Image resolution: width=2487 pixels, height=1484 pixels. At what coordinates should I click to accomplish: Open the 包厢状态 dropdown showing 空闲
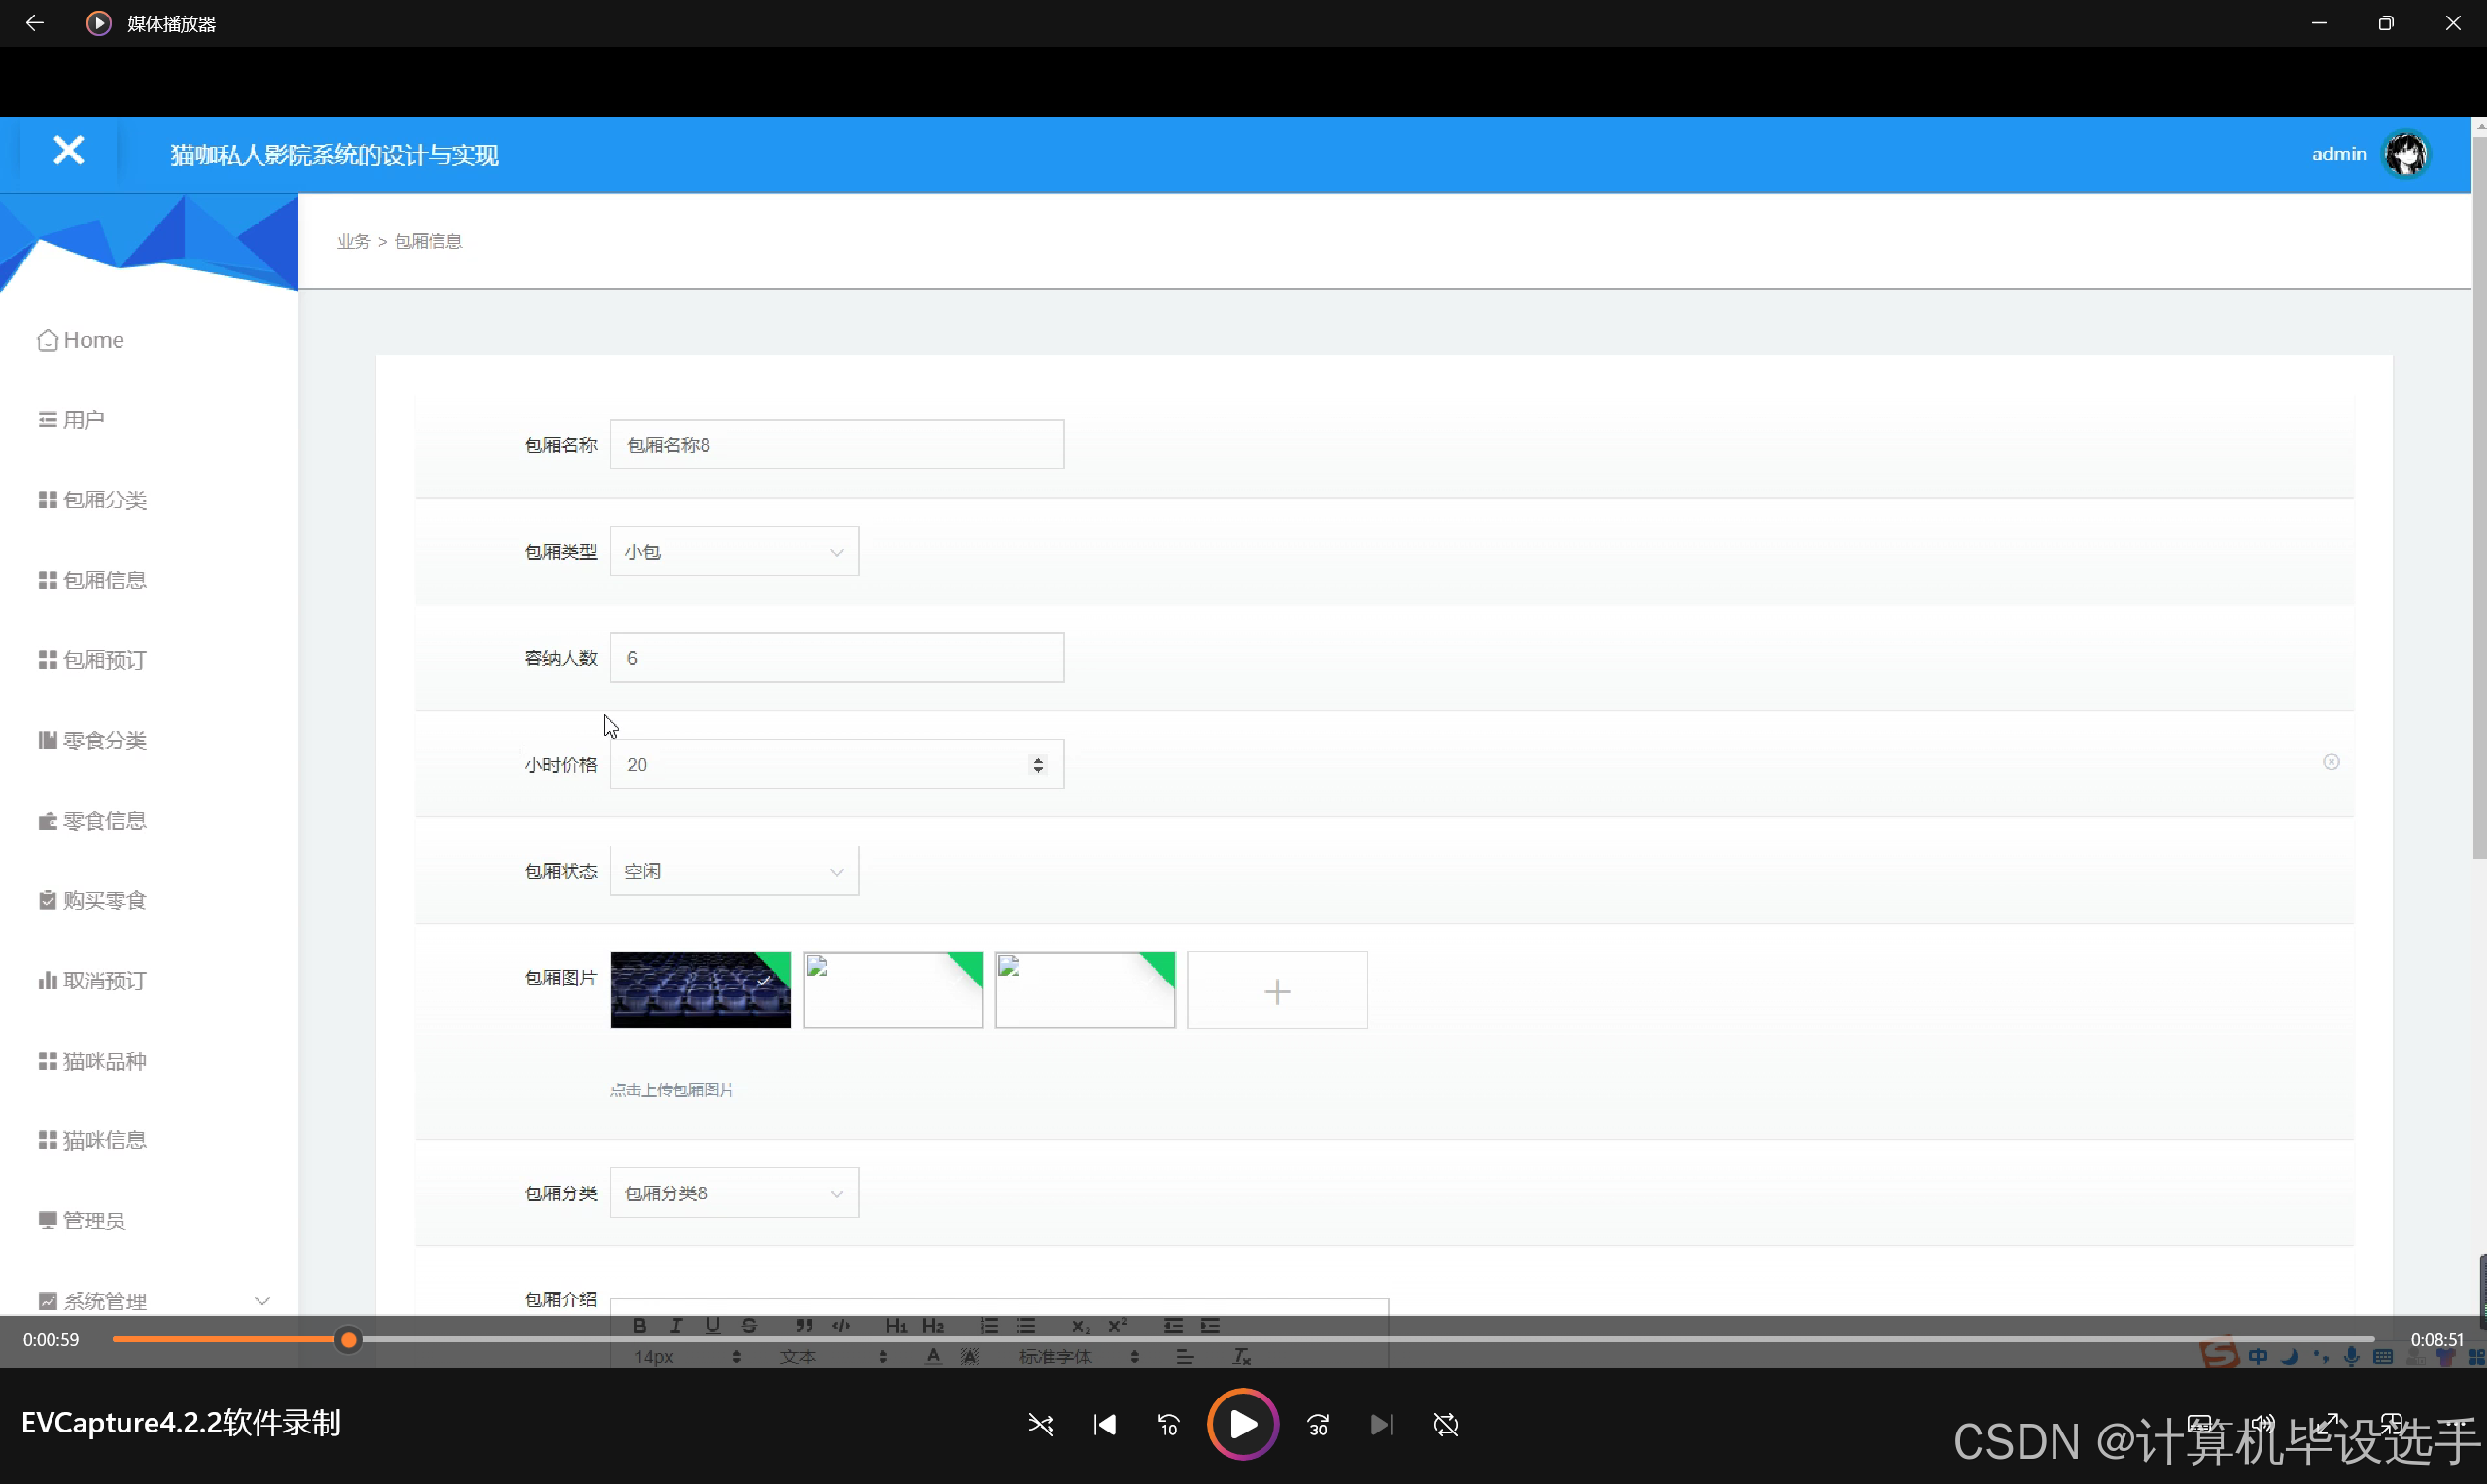(734, 871)
